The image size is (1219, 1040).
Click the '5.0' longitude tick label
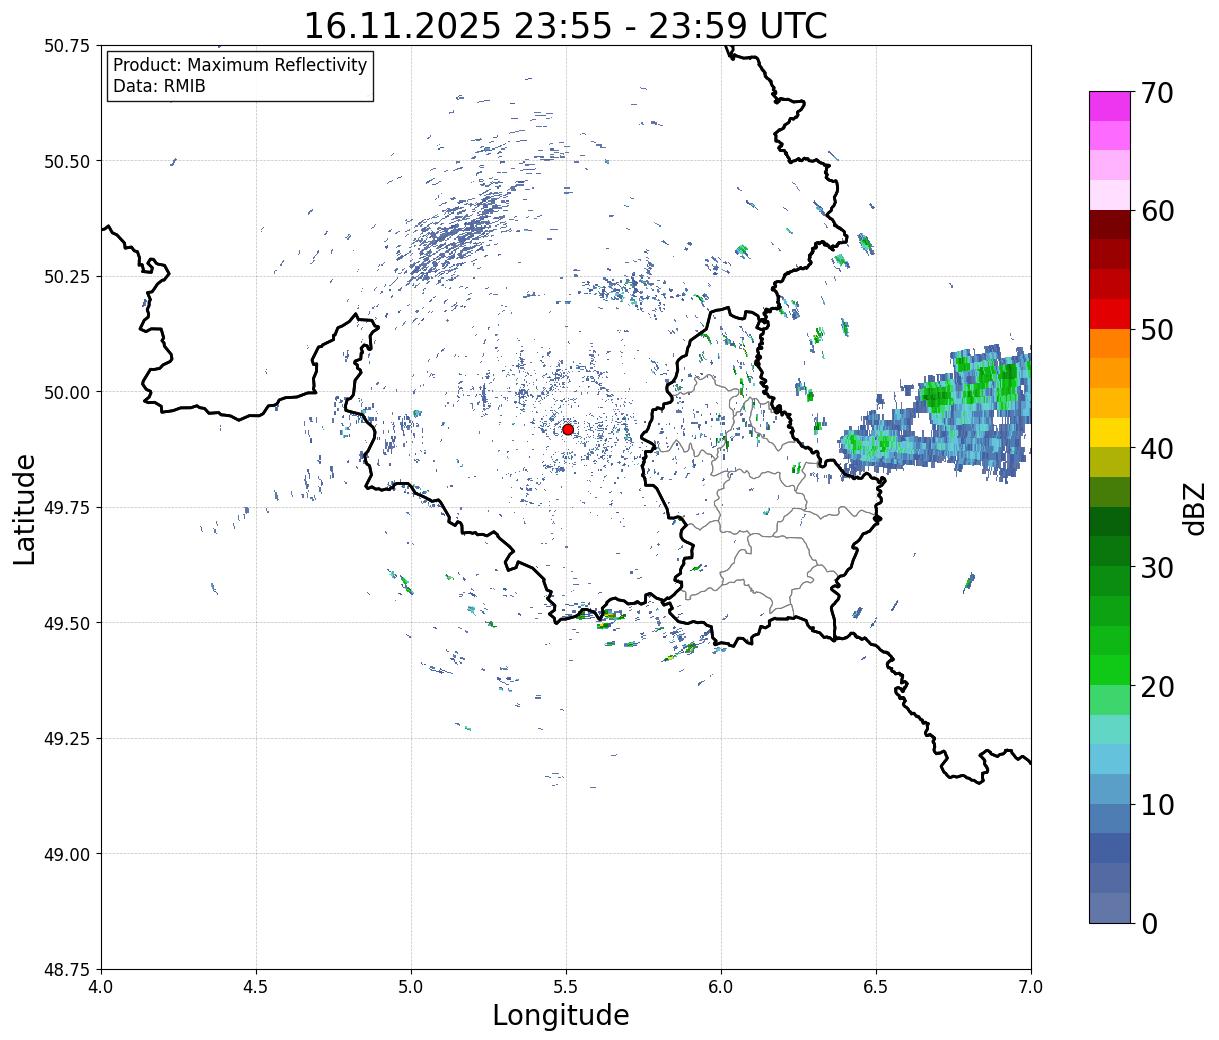[411, 987]
